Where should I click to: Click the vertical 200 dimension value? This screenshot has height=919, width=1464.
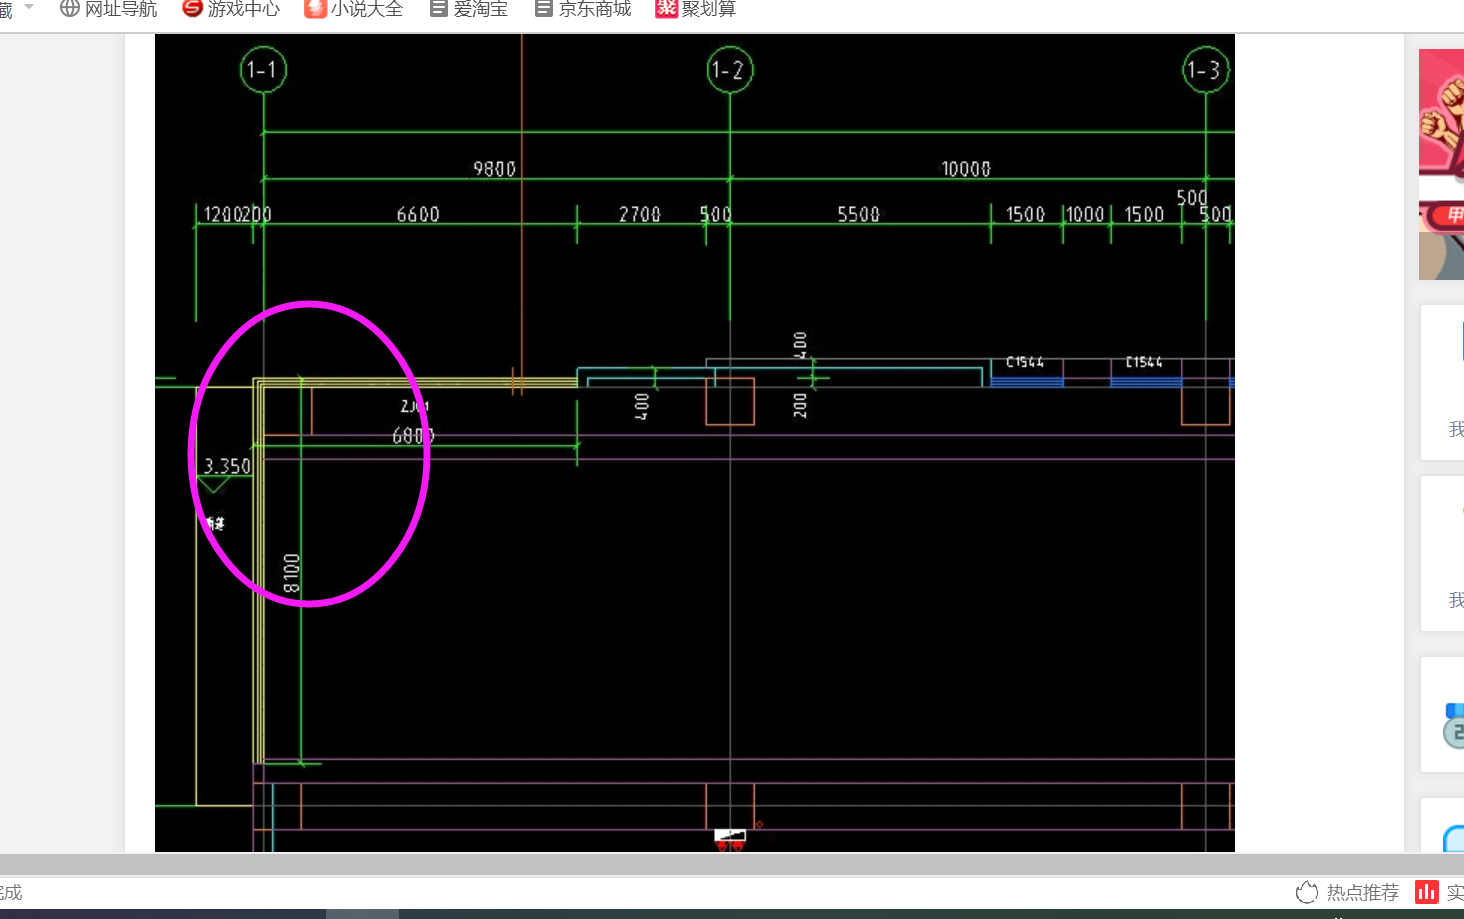pyautogui.click(x=800, y=405)
